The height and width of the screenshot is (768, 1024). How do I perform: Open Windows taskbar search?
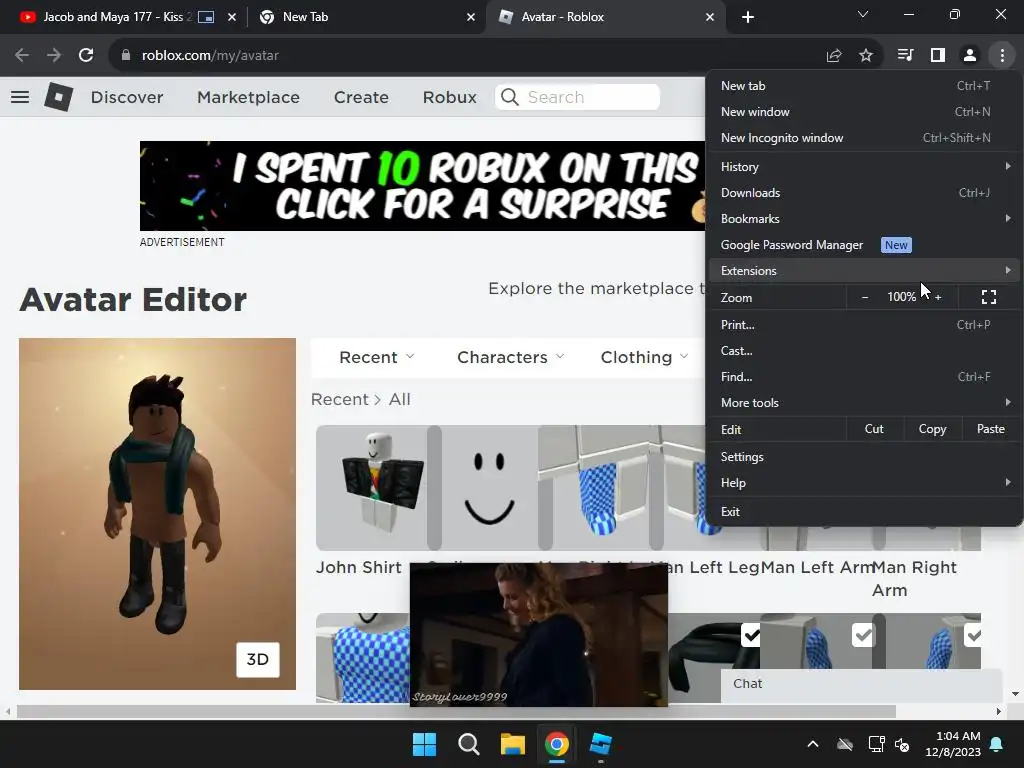click(x=468, y=744)
